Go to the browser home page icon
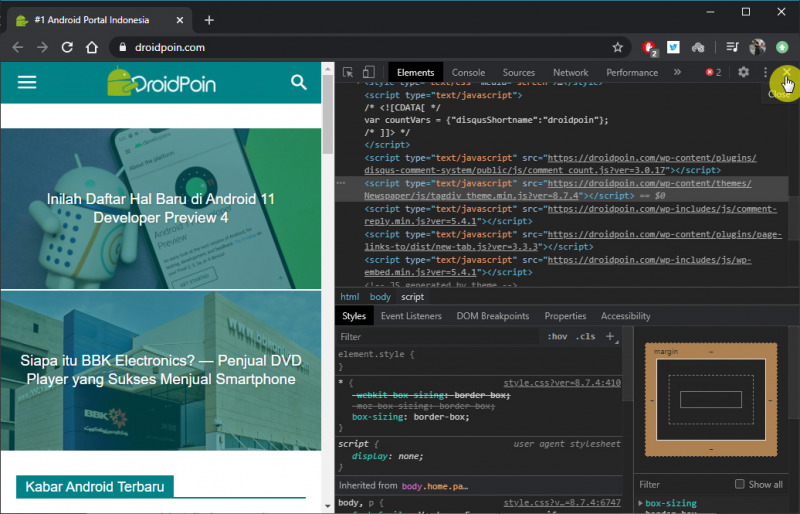 pos(92,47)
